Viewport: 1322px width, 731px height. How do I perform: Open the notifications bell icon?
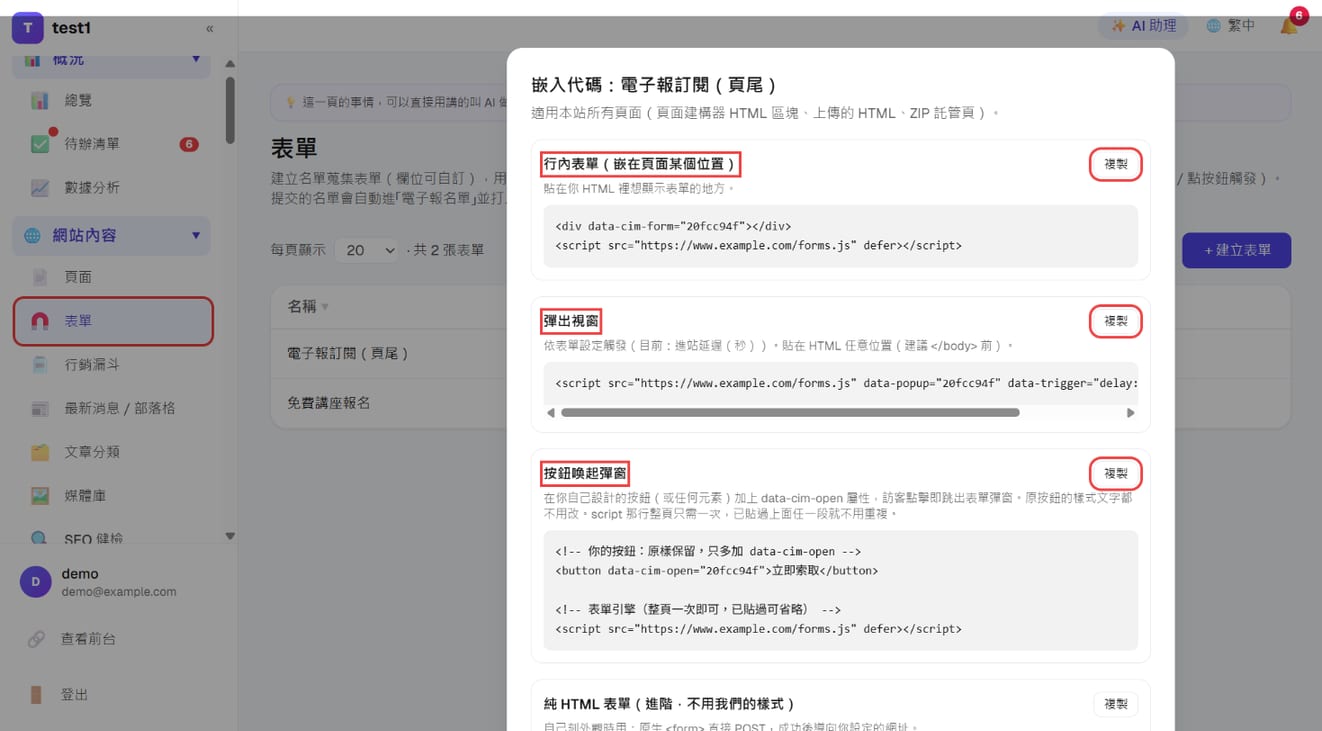point(1289,25)
